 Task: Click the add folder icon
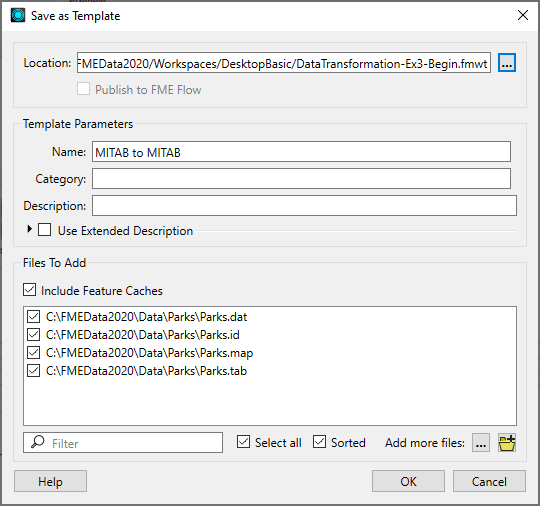[507, 443]
